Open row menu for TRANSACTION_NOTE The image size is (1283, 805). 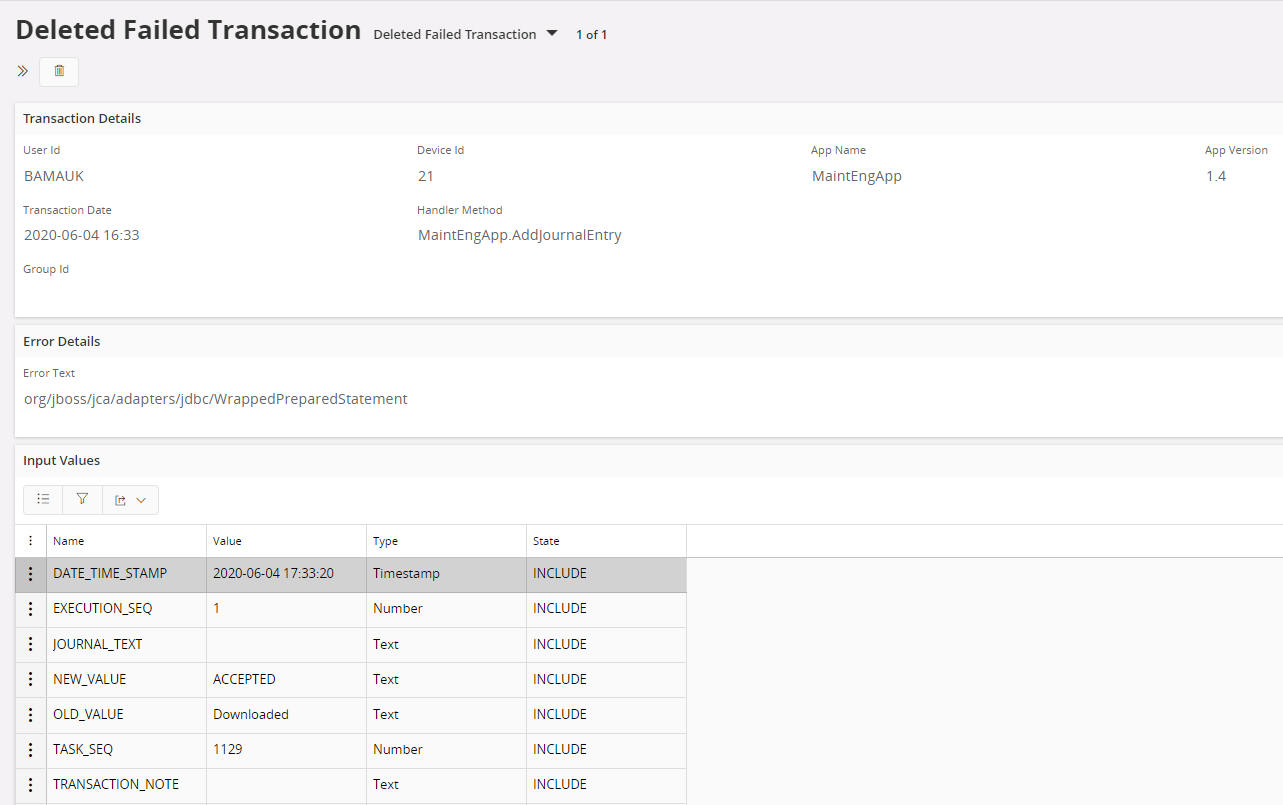(31, 784)
